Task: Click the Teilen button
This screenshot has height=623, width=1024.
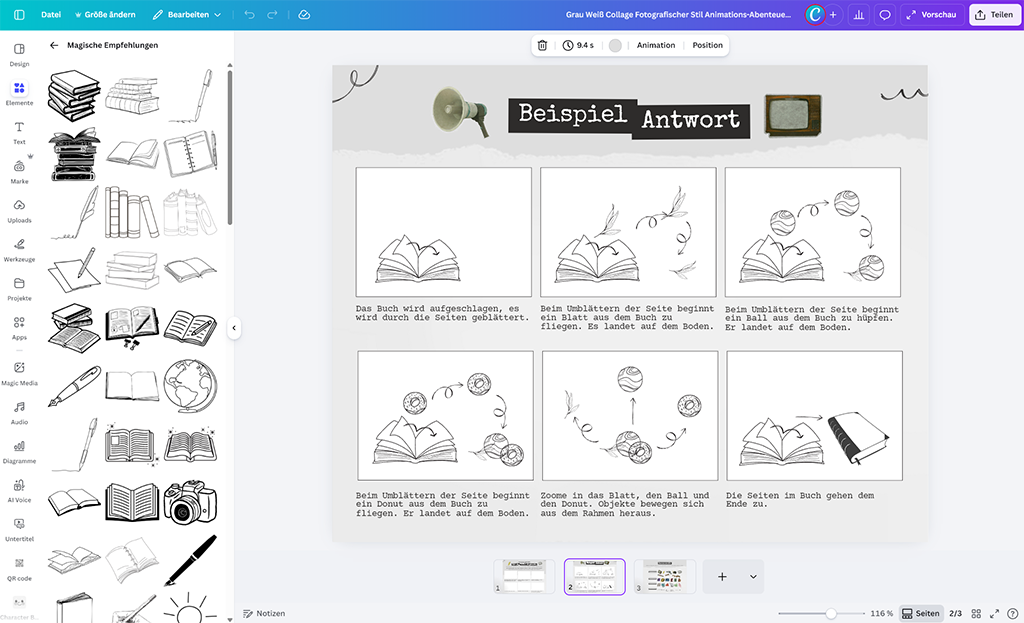Action: 995,14
